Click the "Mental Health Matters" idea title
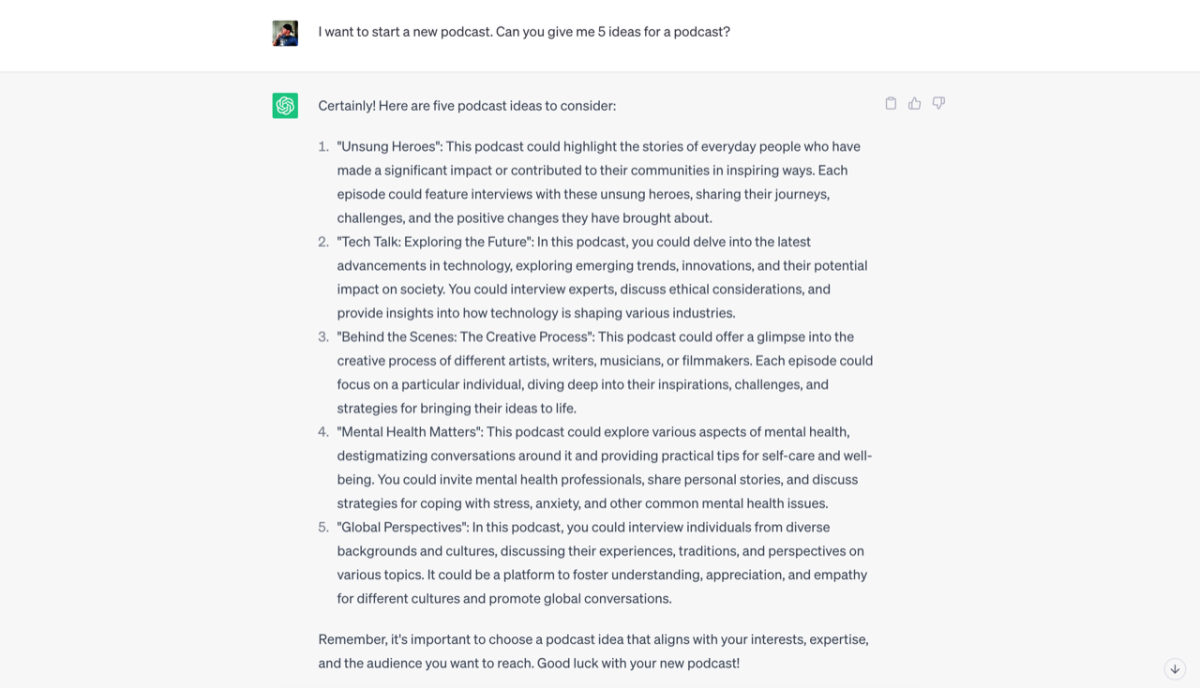1200x688 pixels. [x=410, y=432]
